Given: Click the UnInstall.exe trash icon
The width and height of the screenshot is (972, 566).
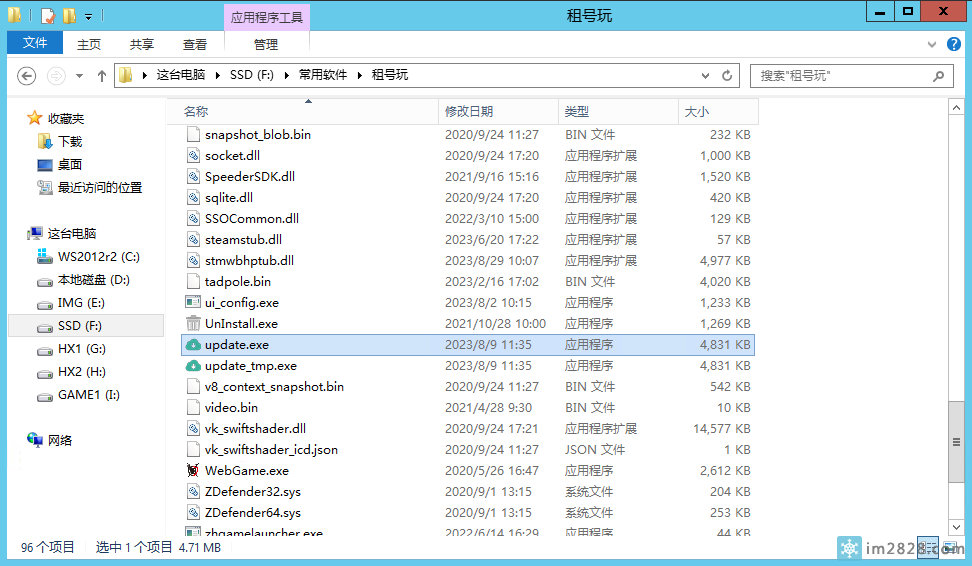Looking at the screenshot, I should (193, 324).
